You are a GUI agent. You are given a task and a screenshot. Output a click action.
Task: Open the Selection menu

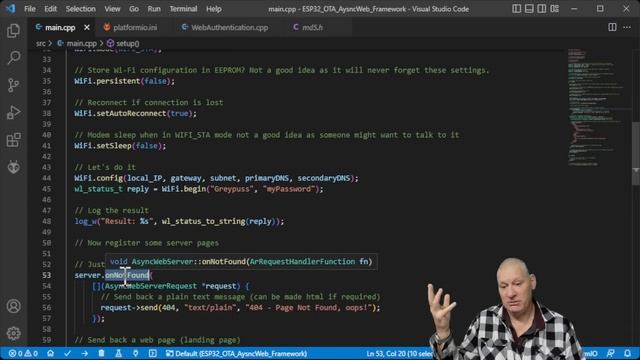point(80,9)
